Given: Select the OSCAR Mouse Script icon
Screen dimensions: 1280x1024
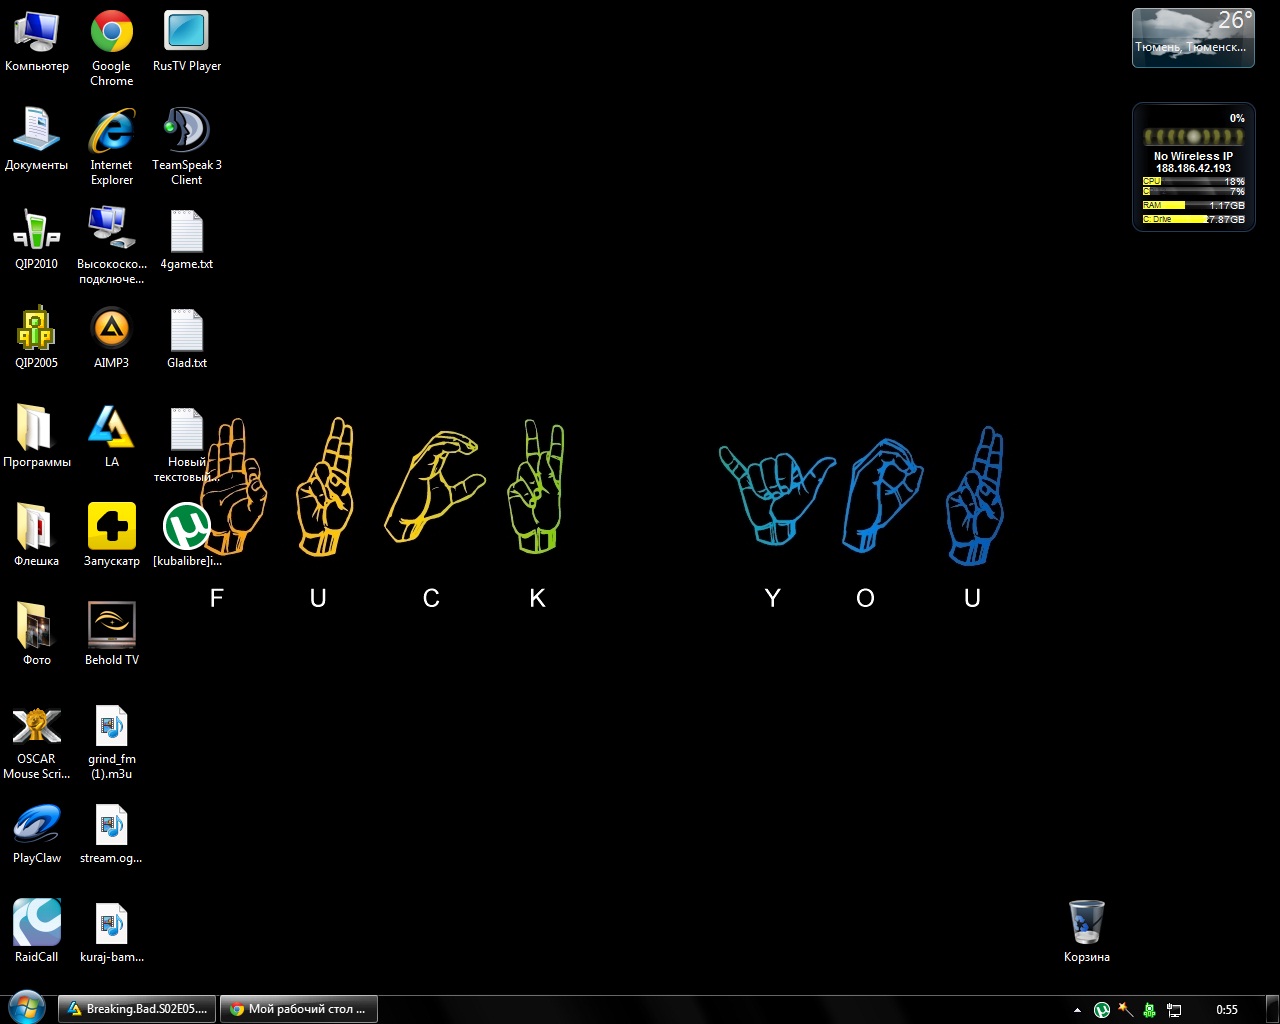Looking at the screenshot, I should pos(36,725).
